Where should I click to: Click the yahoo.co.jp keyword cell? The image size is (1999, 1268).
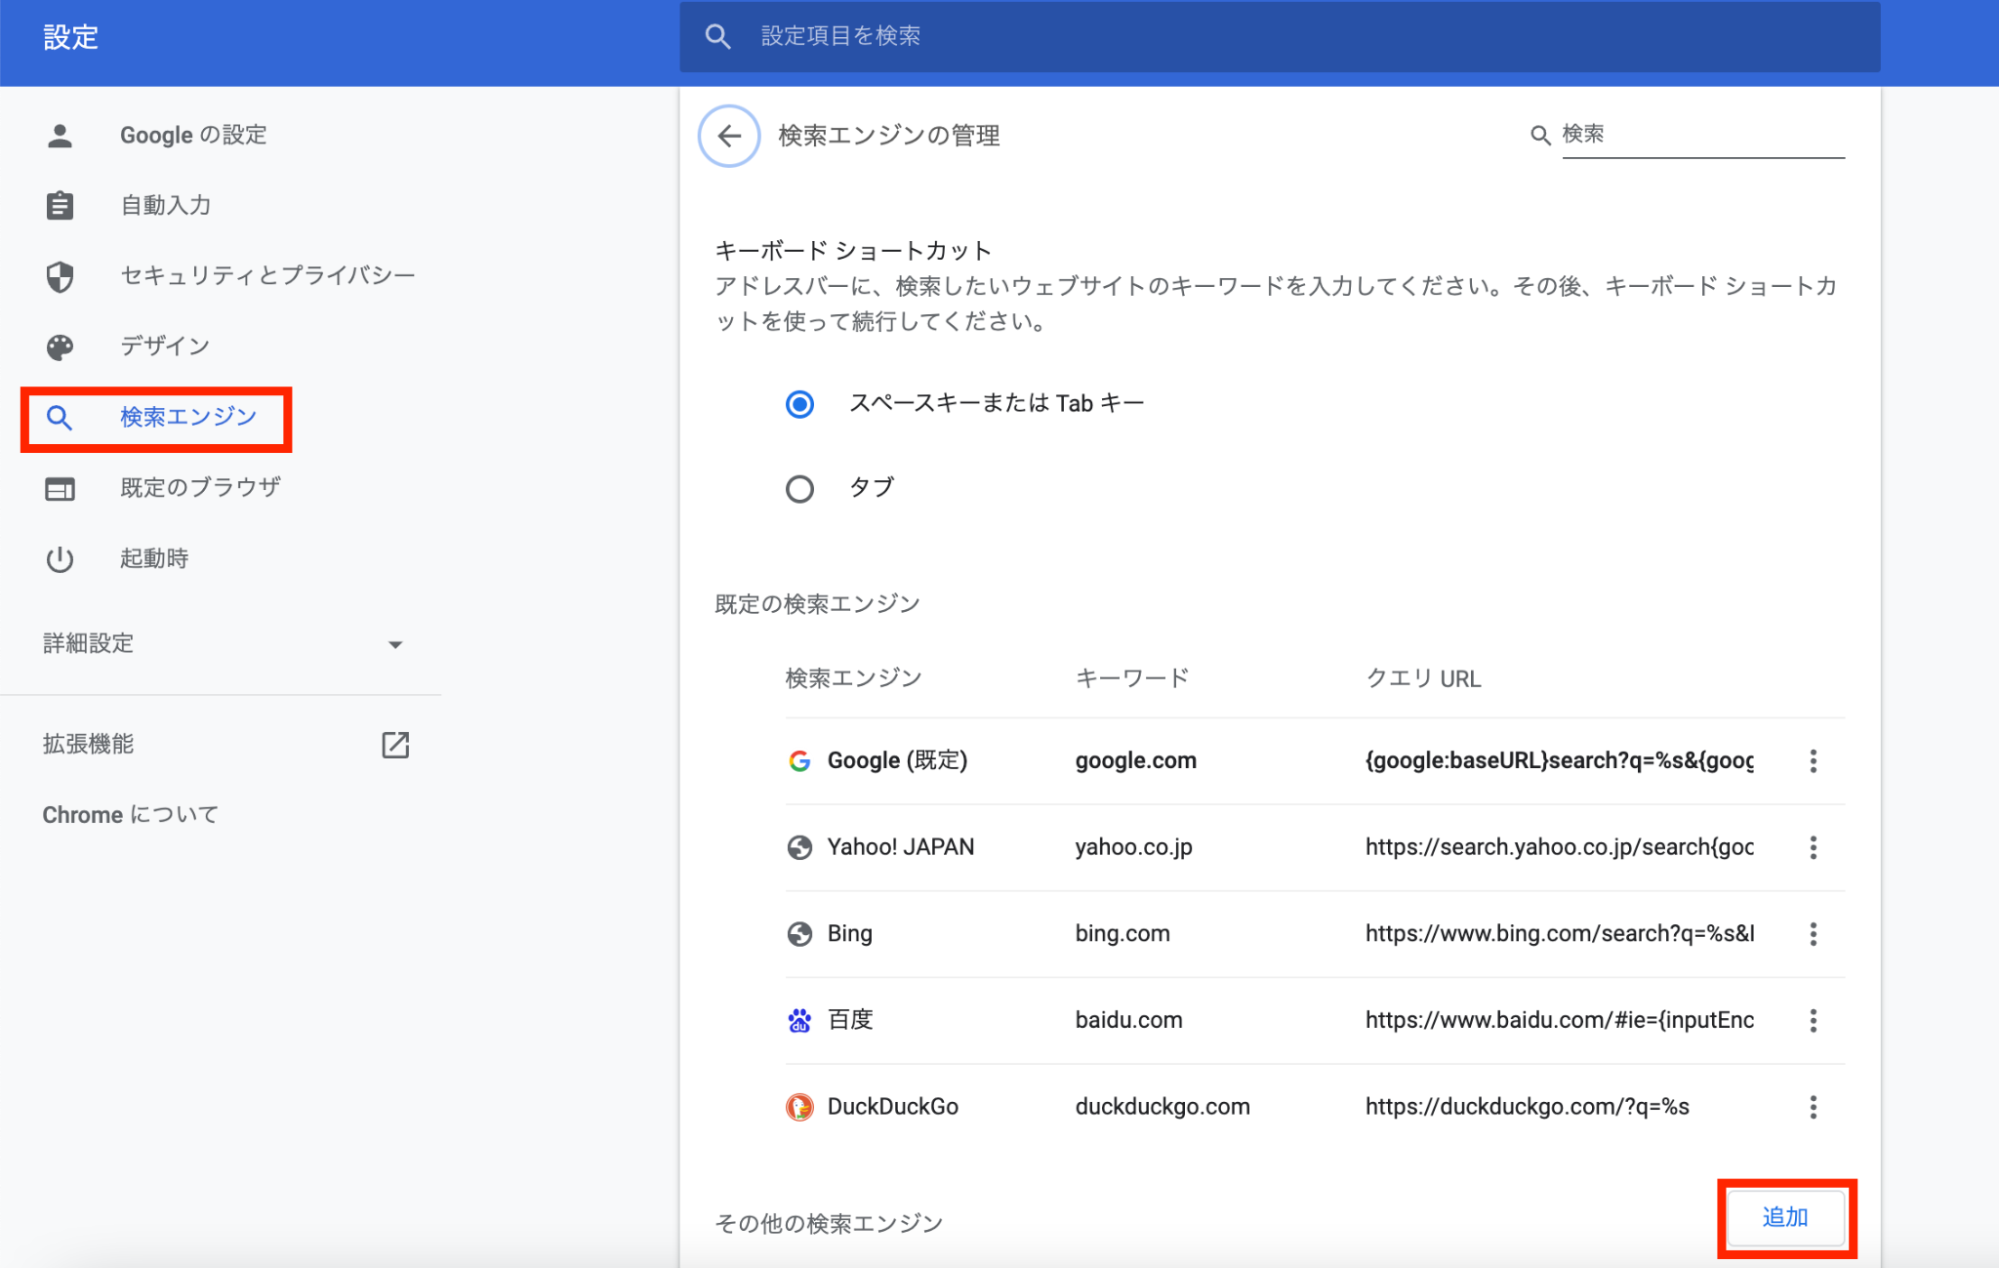[1133, 847]
